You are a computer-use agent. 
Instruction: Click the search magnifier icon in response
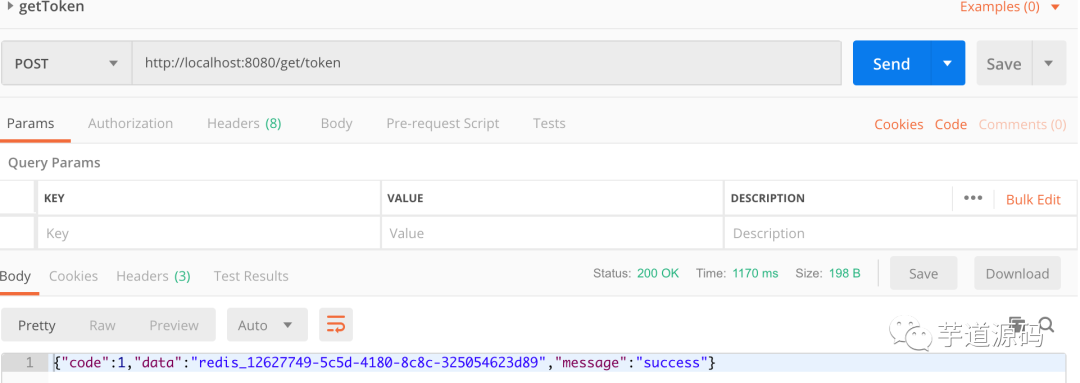[x=1047, y=324]
